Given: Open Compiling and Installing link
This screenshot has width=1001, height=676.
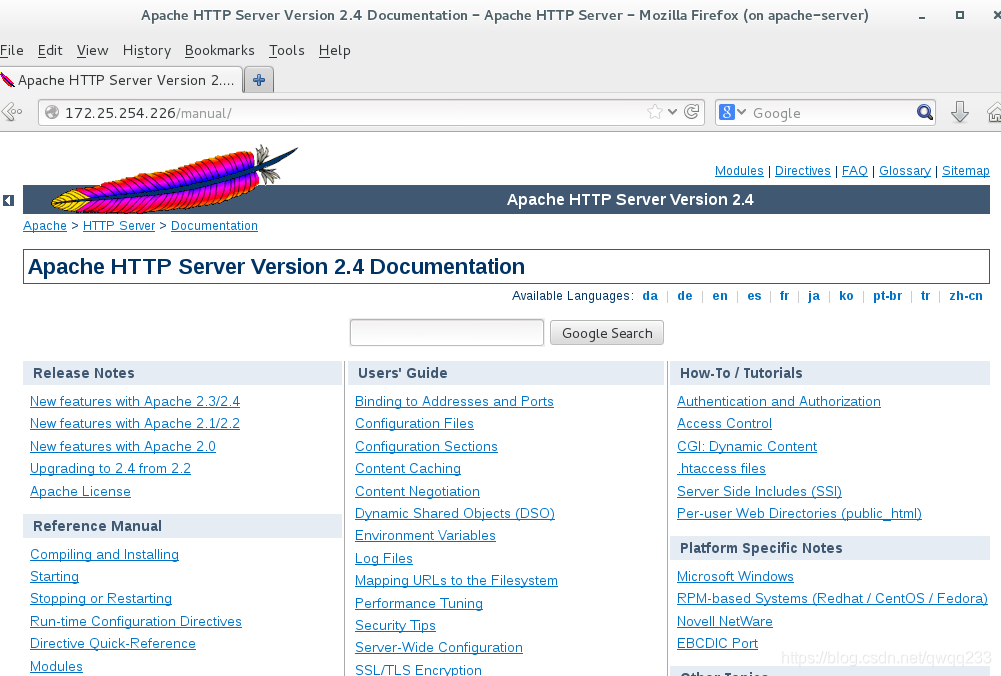Looking at the screenshot, I should 104,554.
